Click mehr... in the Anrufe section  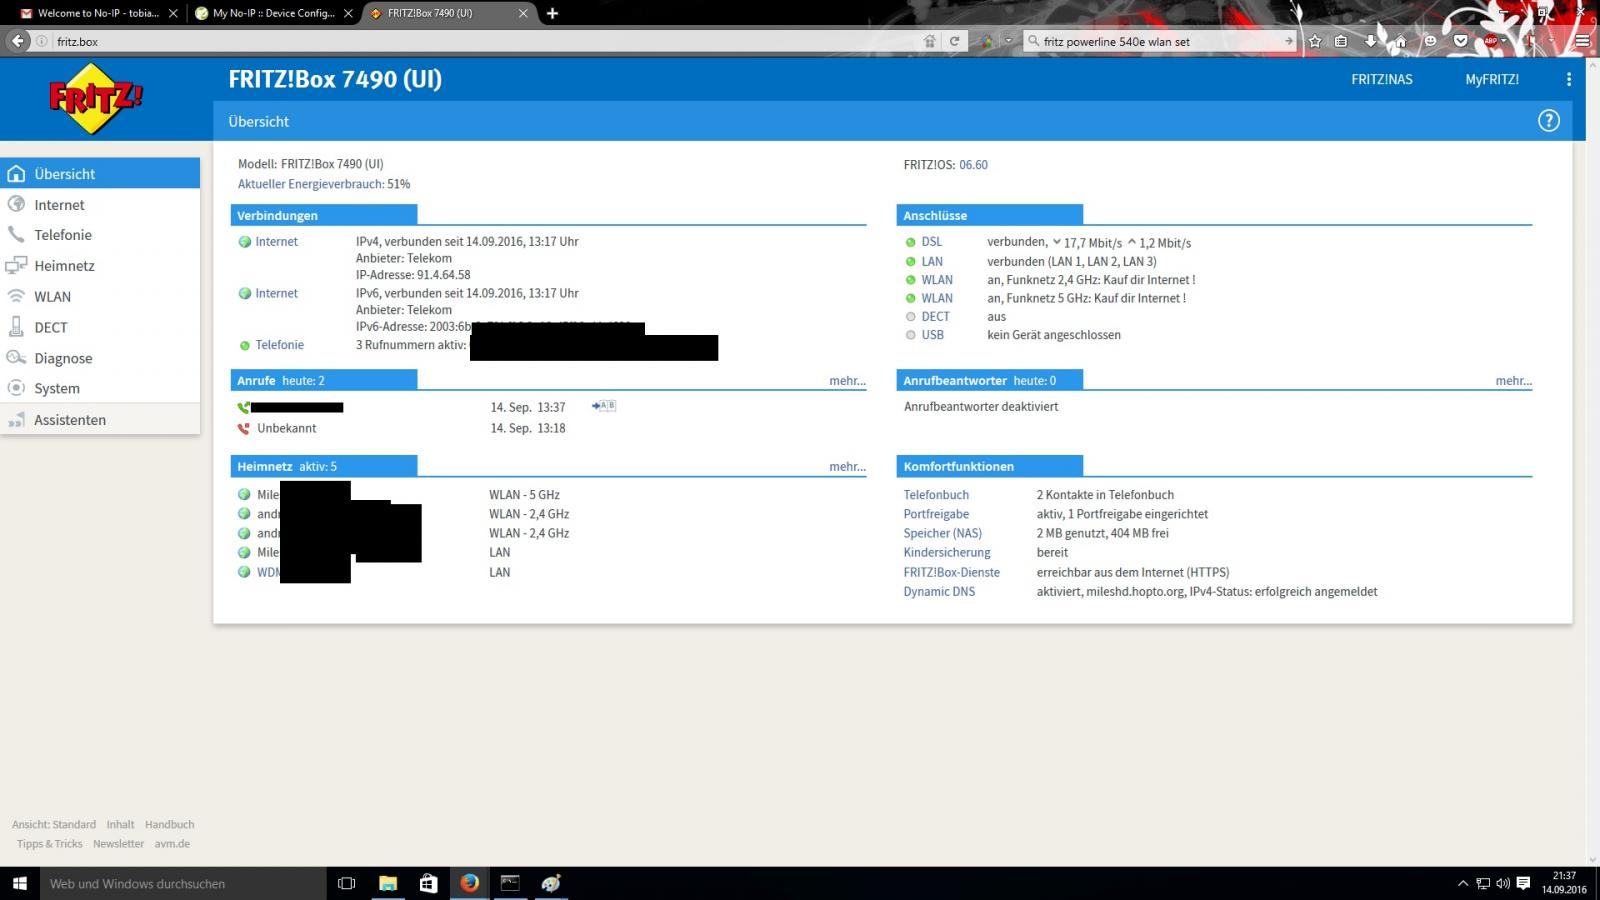pyautogui.click(x=847, y=381)
